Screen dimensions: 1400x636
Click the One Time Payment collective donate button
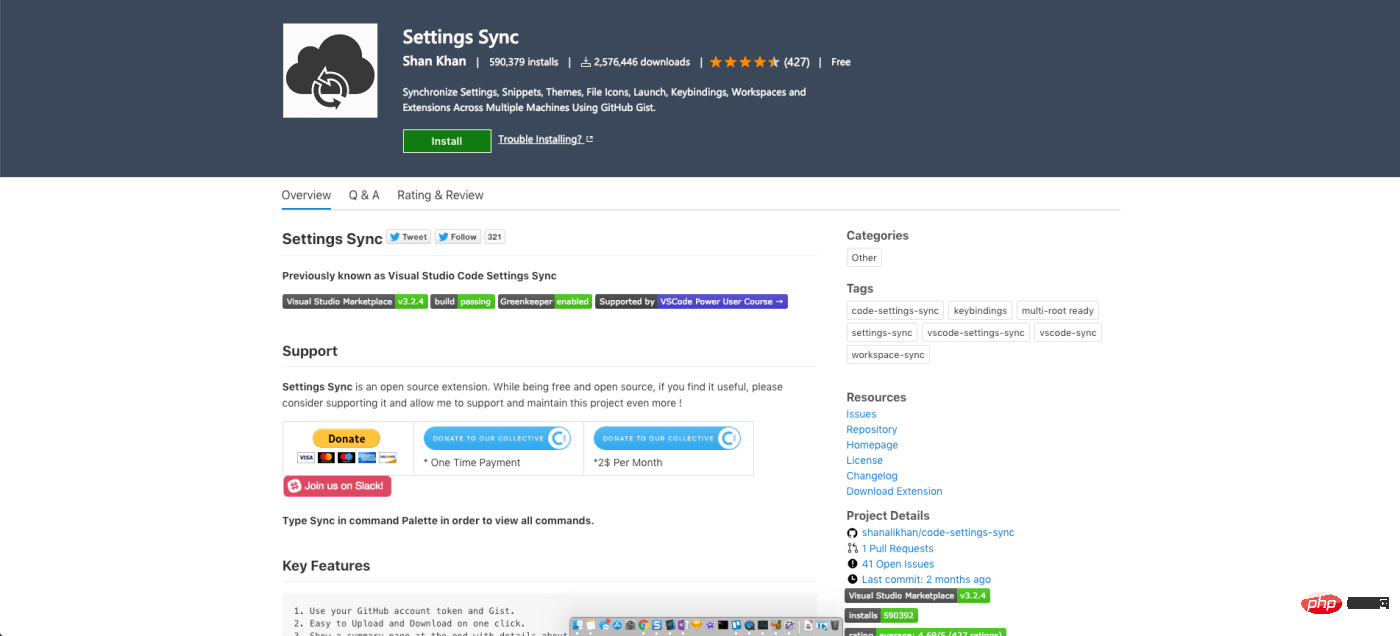[497, 438]
